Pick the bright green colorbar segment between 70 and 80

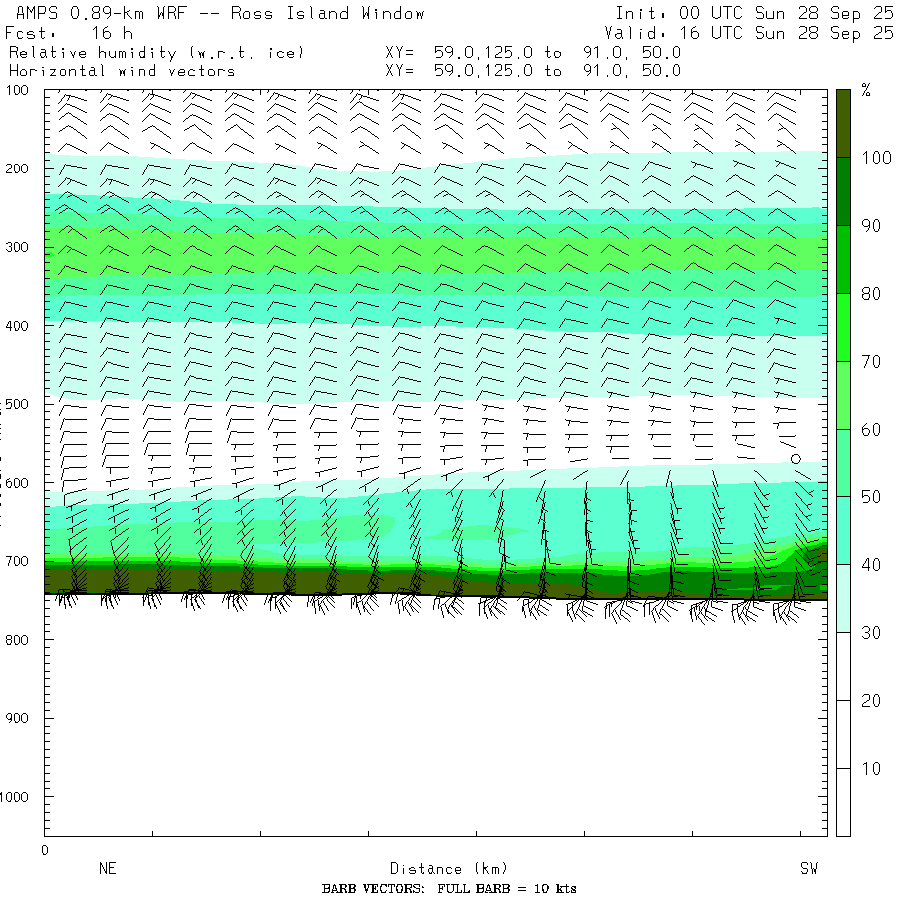click(x=843, y=327)
